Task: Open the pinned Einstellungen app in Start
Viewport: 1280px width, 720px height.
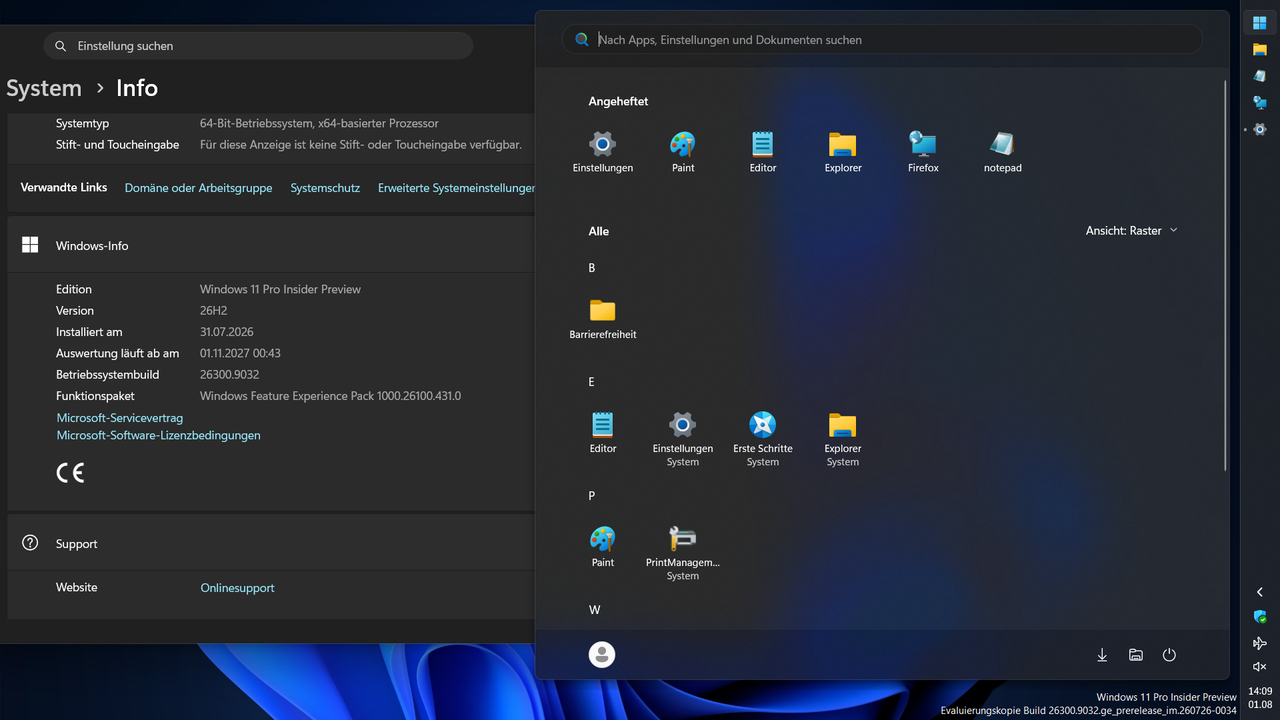Action: tap(603, 153)
